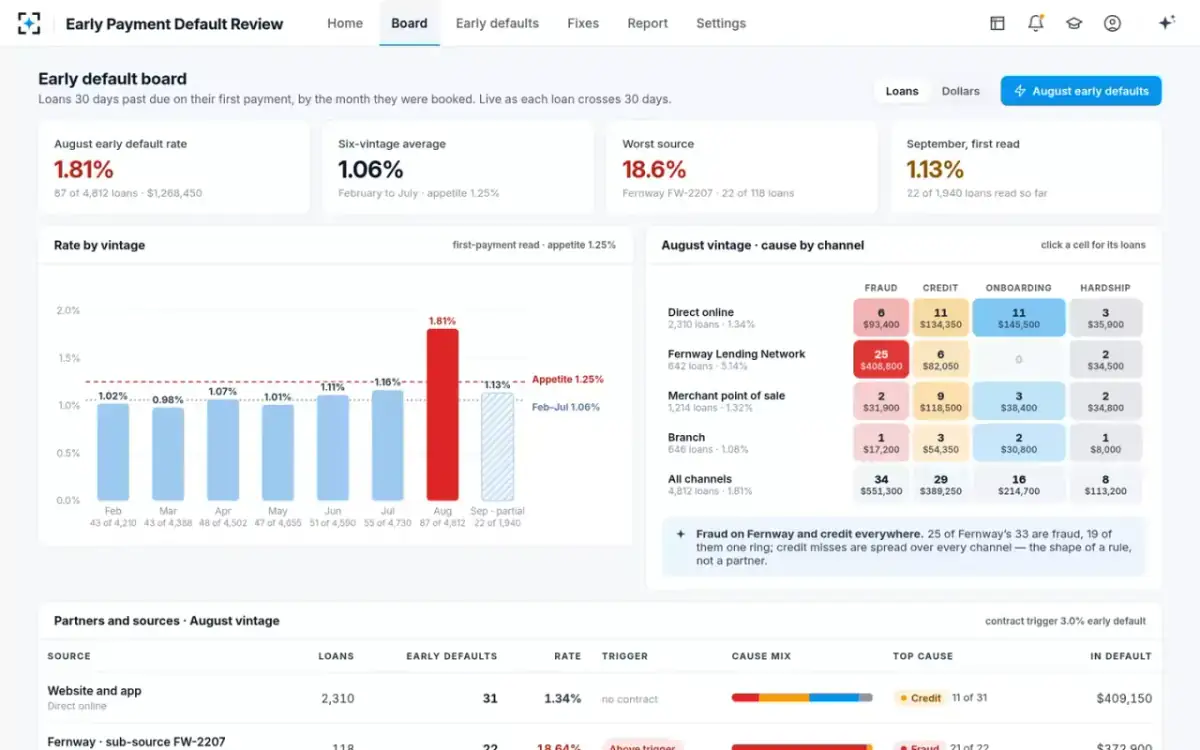The height and width of the screenshot is (750, 1200).
Task: Click the app logo icon
Action: click(30, 23)
